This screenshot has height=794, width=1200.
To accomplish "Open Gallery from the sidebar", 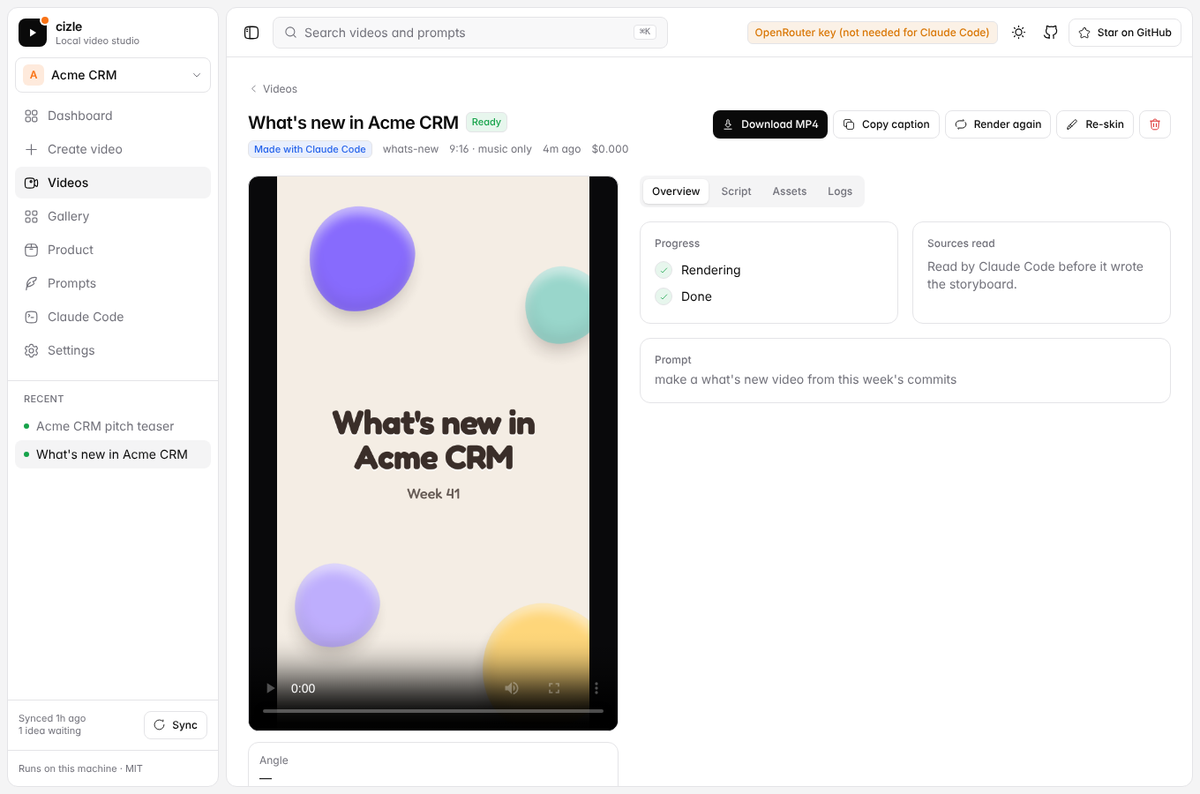I will coord(113,216).
